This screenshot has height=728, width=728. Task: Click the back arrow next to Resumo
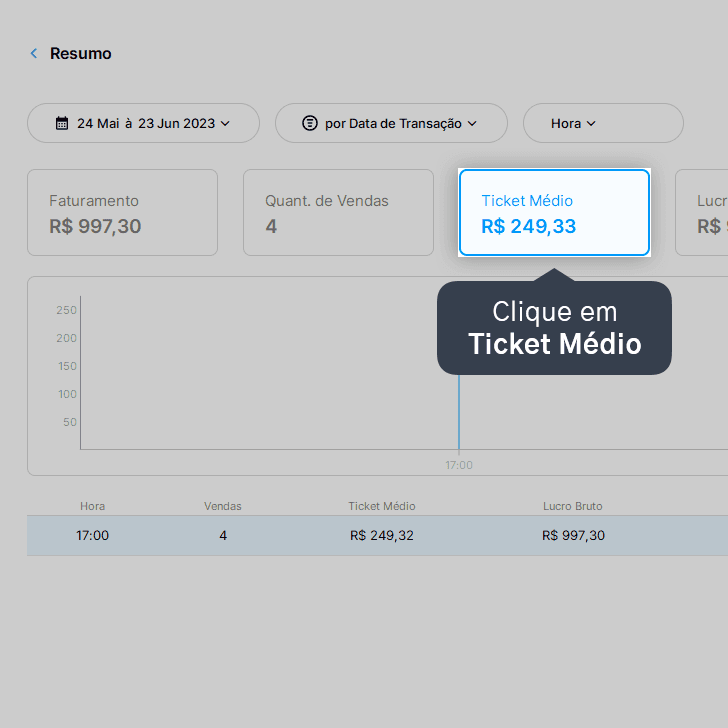click(34, 53)
